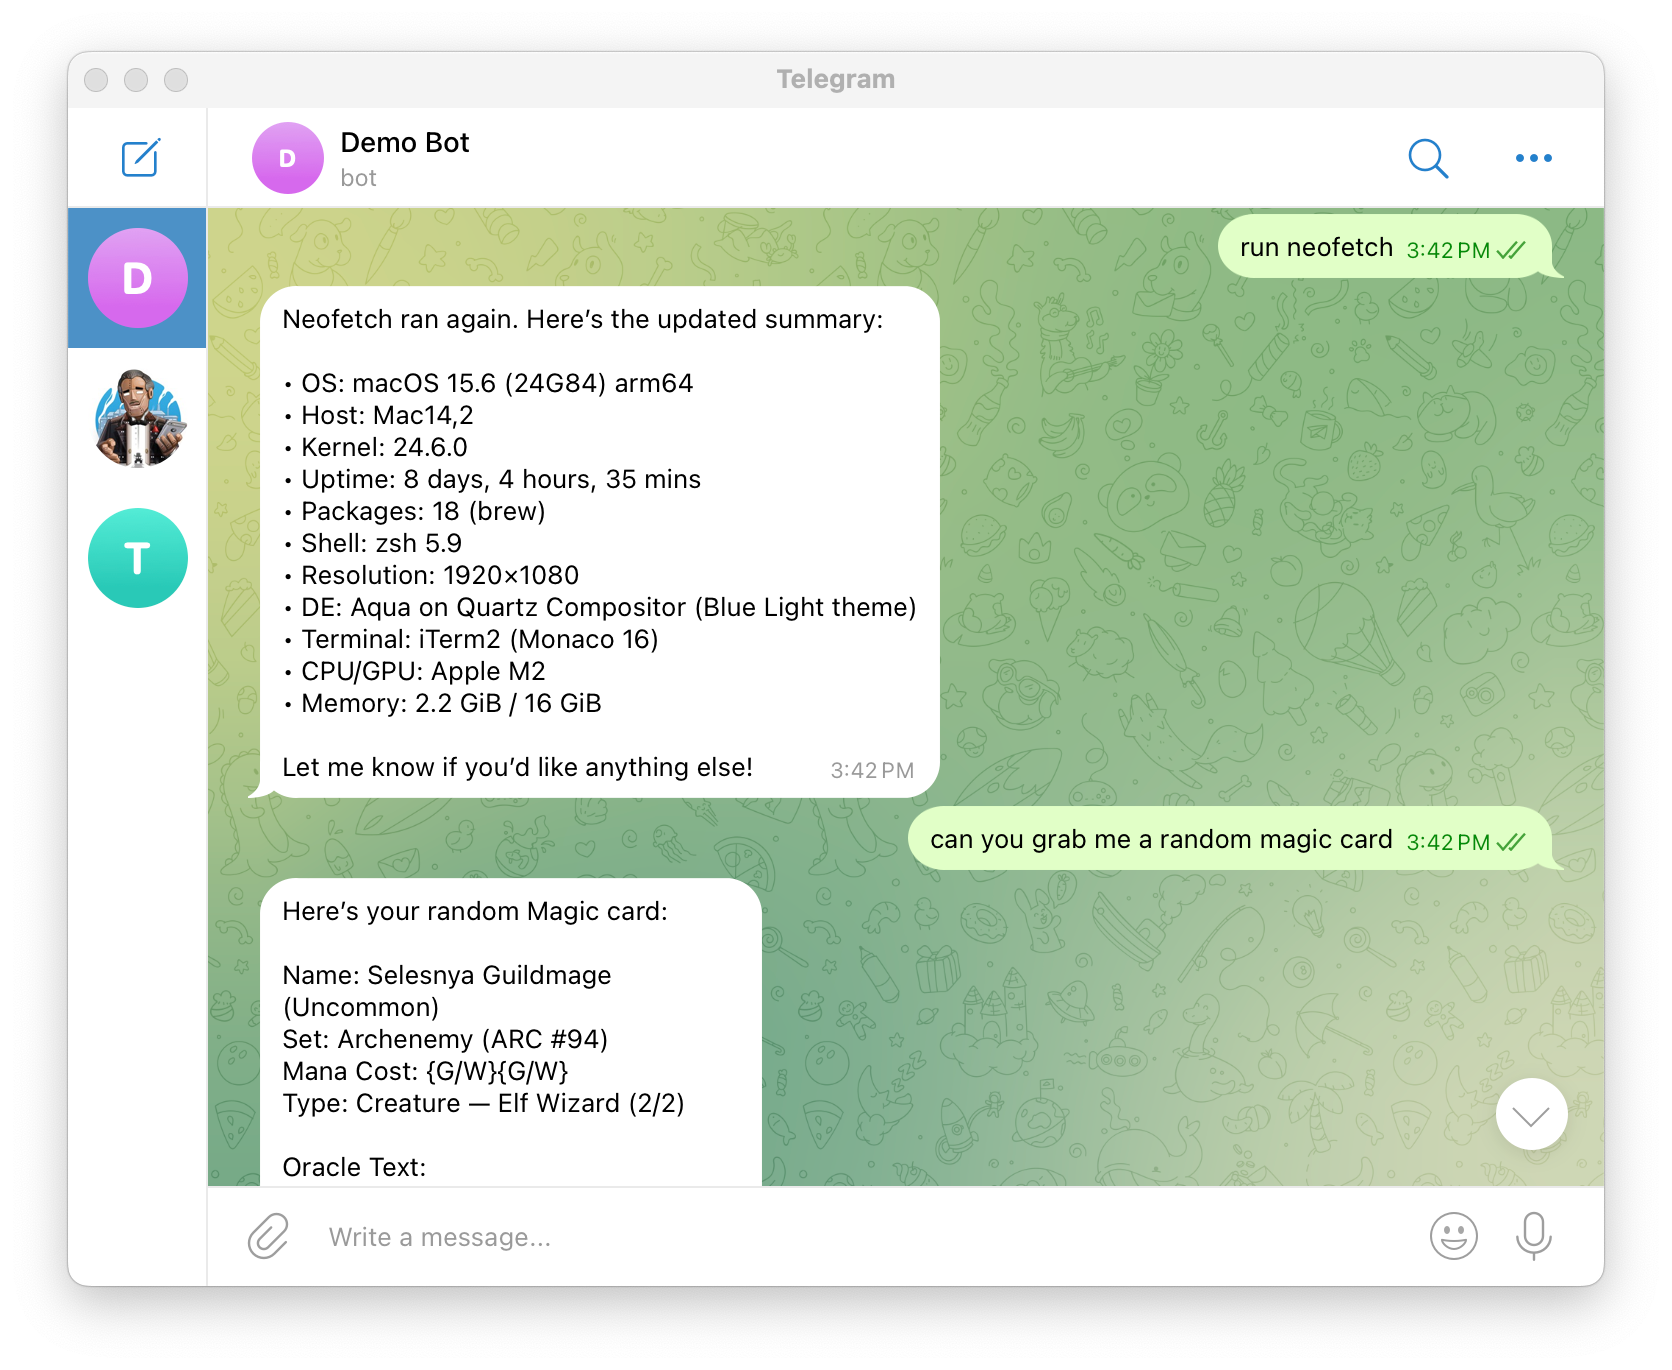Screen dimensions: 1672x1370
Task: Open the teal T chat in sidebar
Action: pyautogui.click(x=138, y=558)
